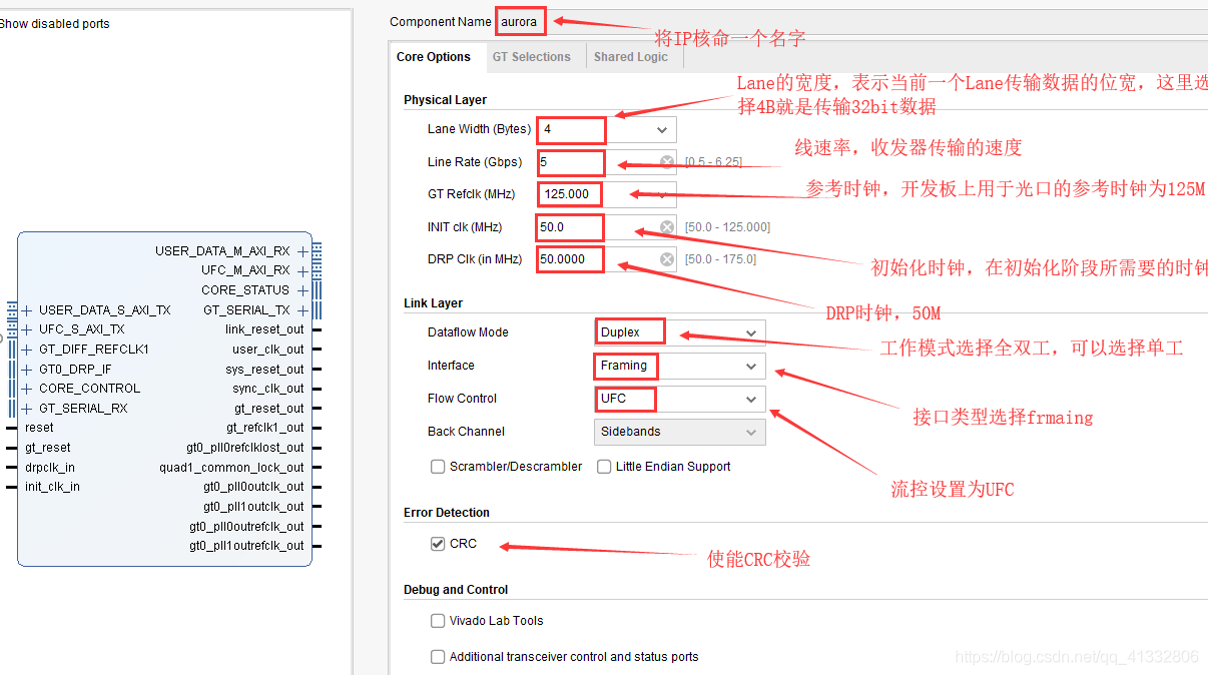The height and width of the screenshot is (675, 1208).
Task: Select the reset port in the diagram
Action: (x=39, y=428)
